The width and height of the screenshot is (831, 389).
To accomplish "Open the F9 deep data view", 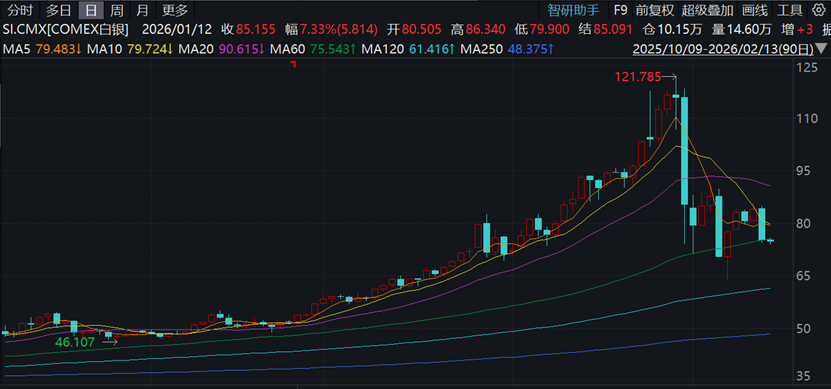I will point(620,10).
